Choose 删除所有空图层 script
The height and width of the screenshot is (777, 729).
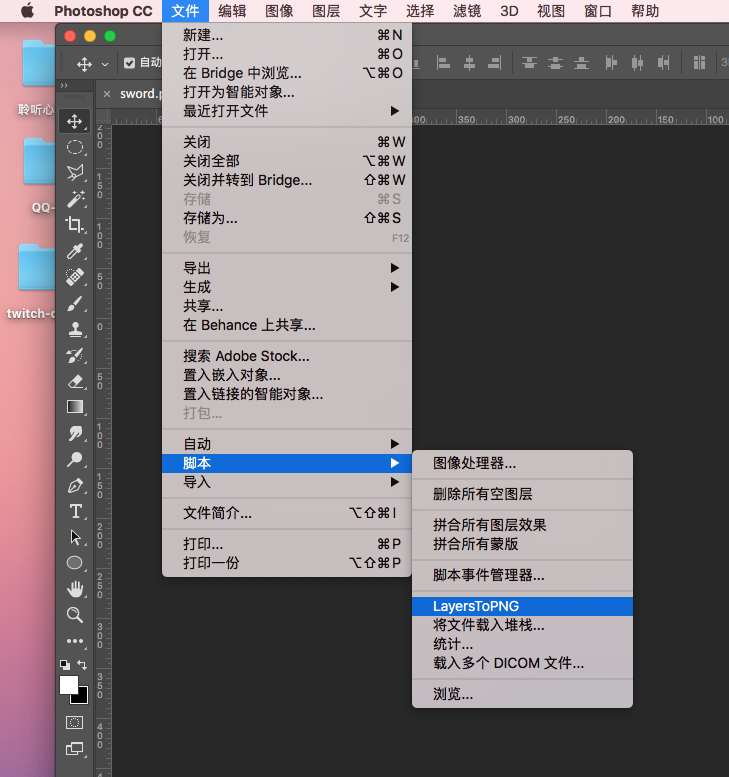click(522, 494)
